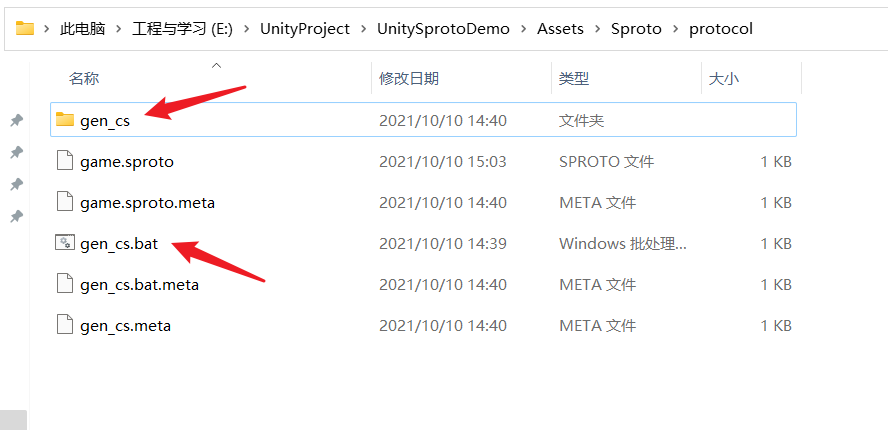Click the first pinned quick-access pin icon
The height and width of the screenshot is (430, 888).
16,121
